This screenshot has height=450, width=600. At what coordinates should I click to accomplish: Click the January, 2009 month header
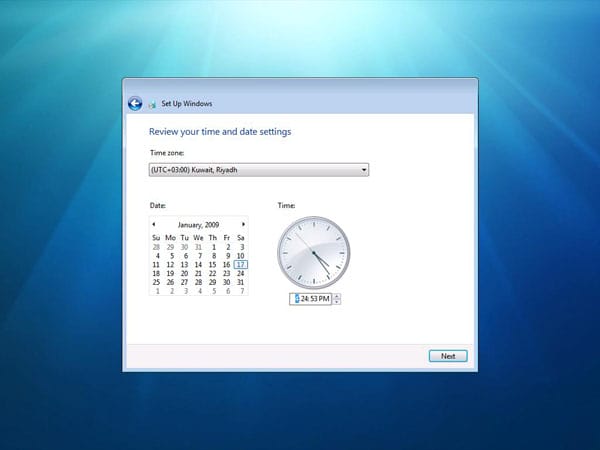pos(198,224)
